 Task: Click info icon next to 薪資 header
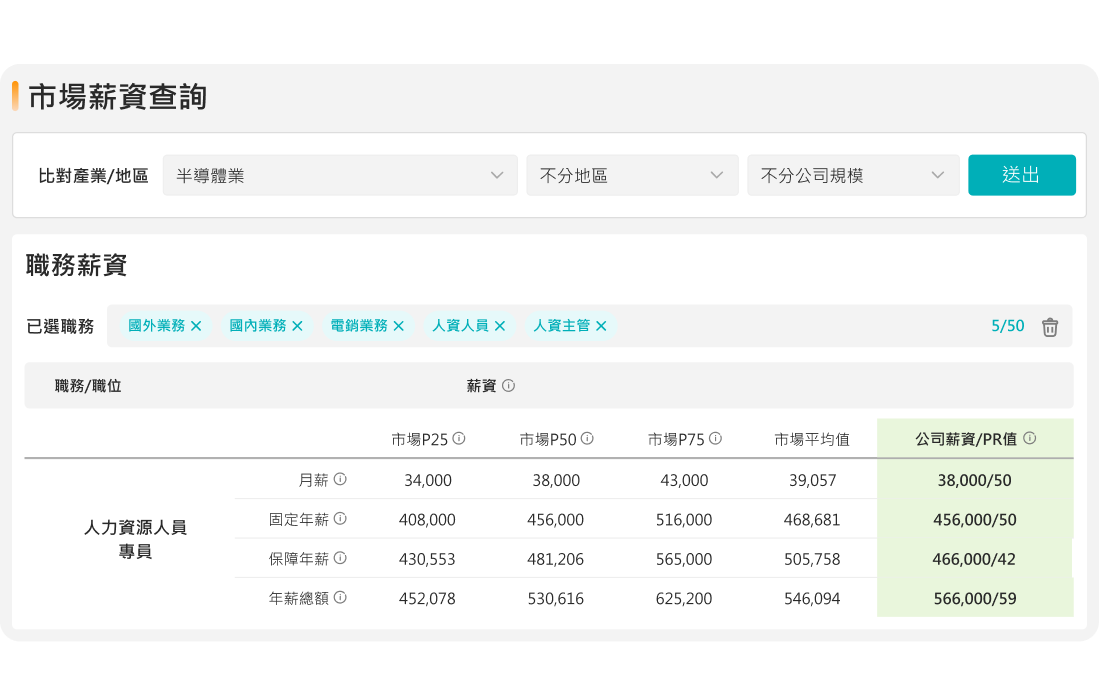(x=508, y=386)
